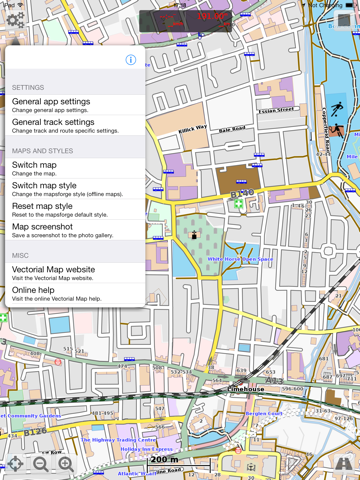Tap the Killick Way street label
360x480 pixels.
pos(193,129)
